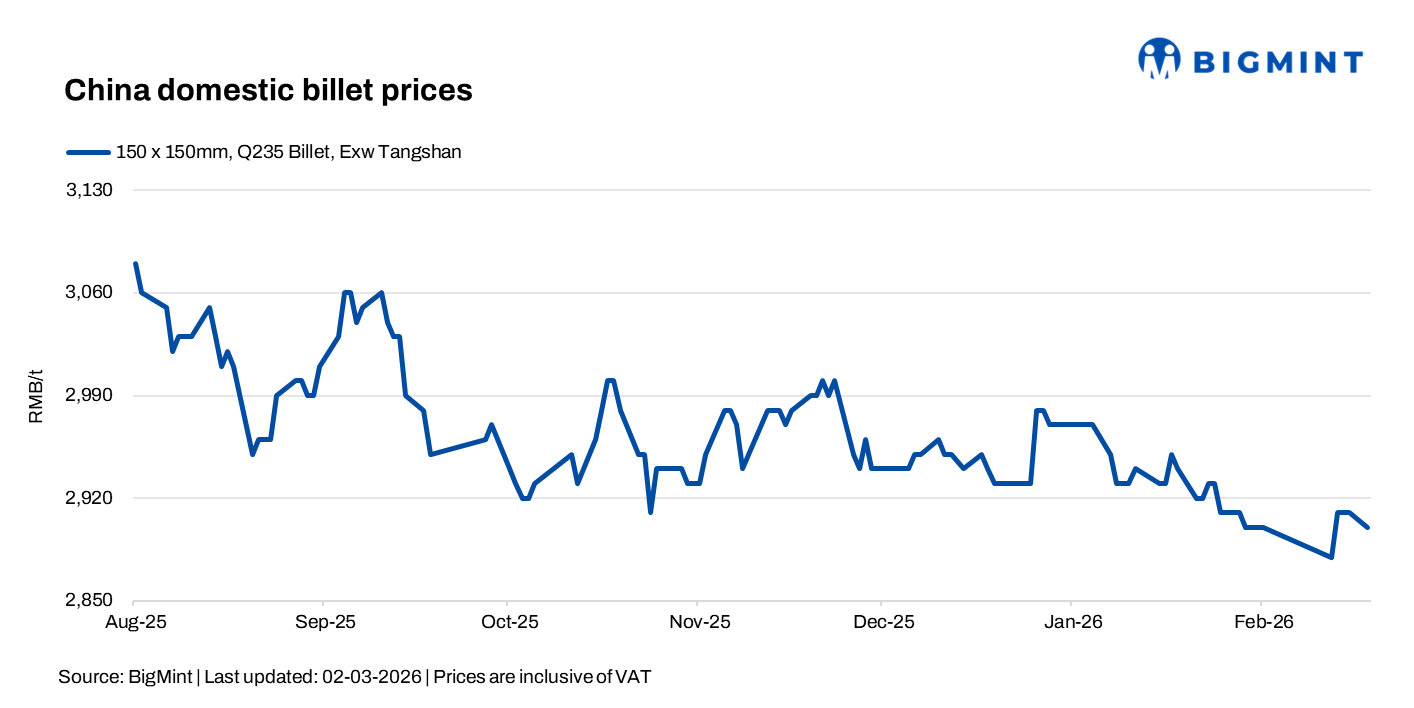The height and width of the screenshot is (708, 1414).
Task: Click the Jan-26 x-axis label
Action: point(1072,622)
